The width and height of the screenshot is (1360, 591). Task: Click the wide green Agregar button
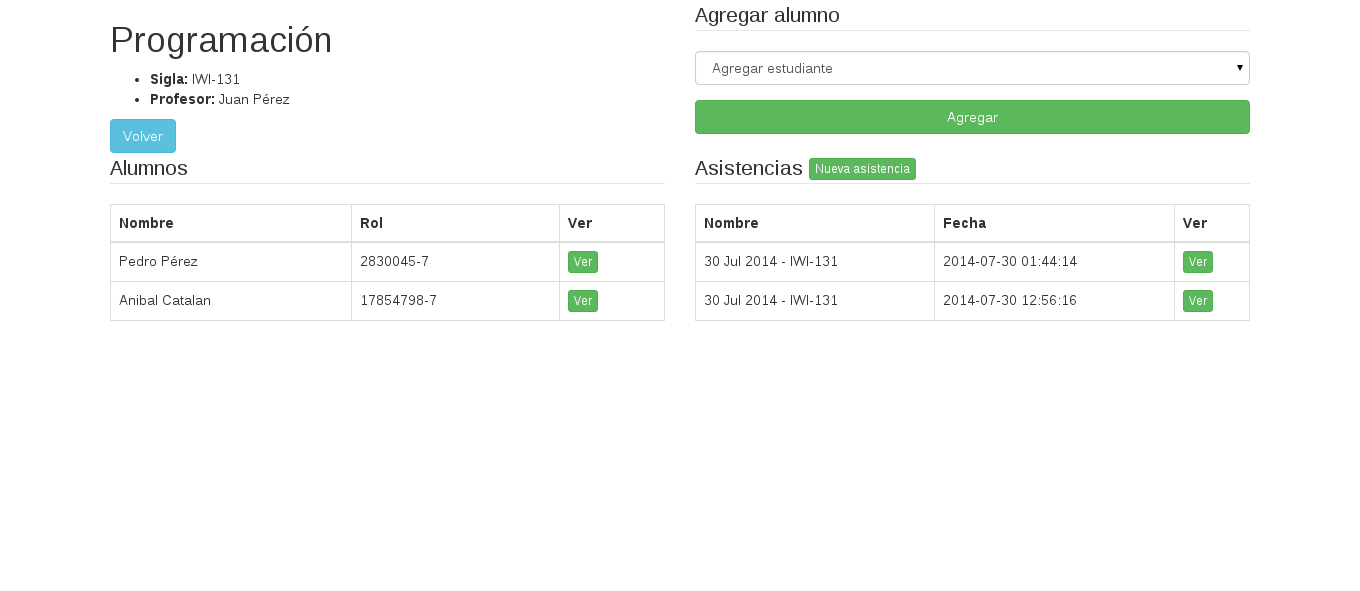click(x=972, y=117)
